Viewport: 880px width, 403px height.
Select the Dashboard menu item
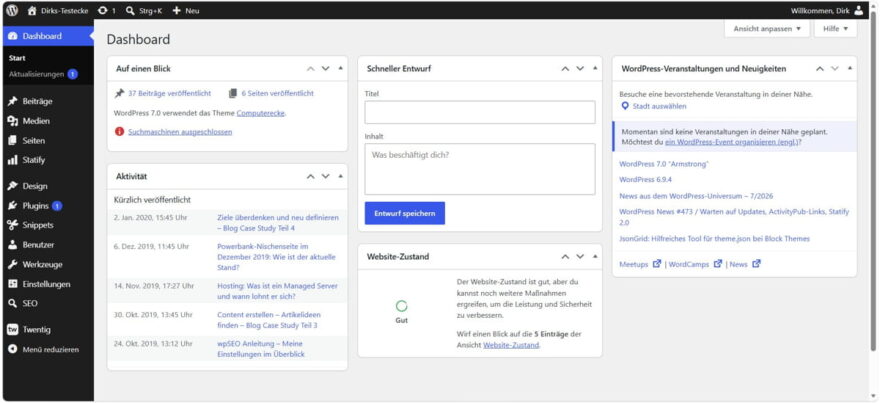click(48, 36)
